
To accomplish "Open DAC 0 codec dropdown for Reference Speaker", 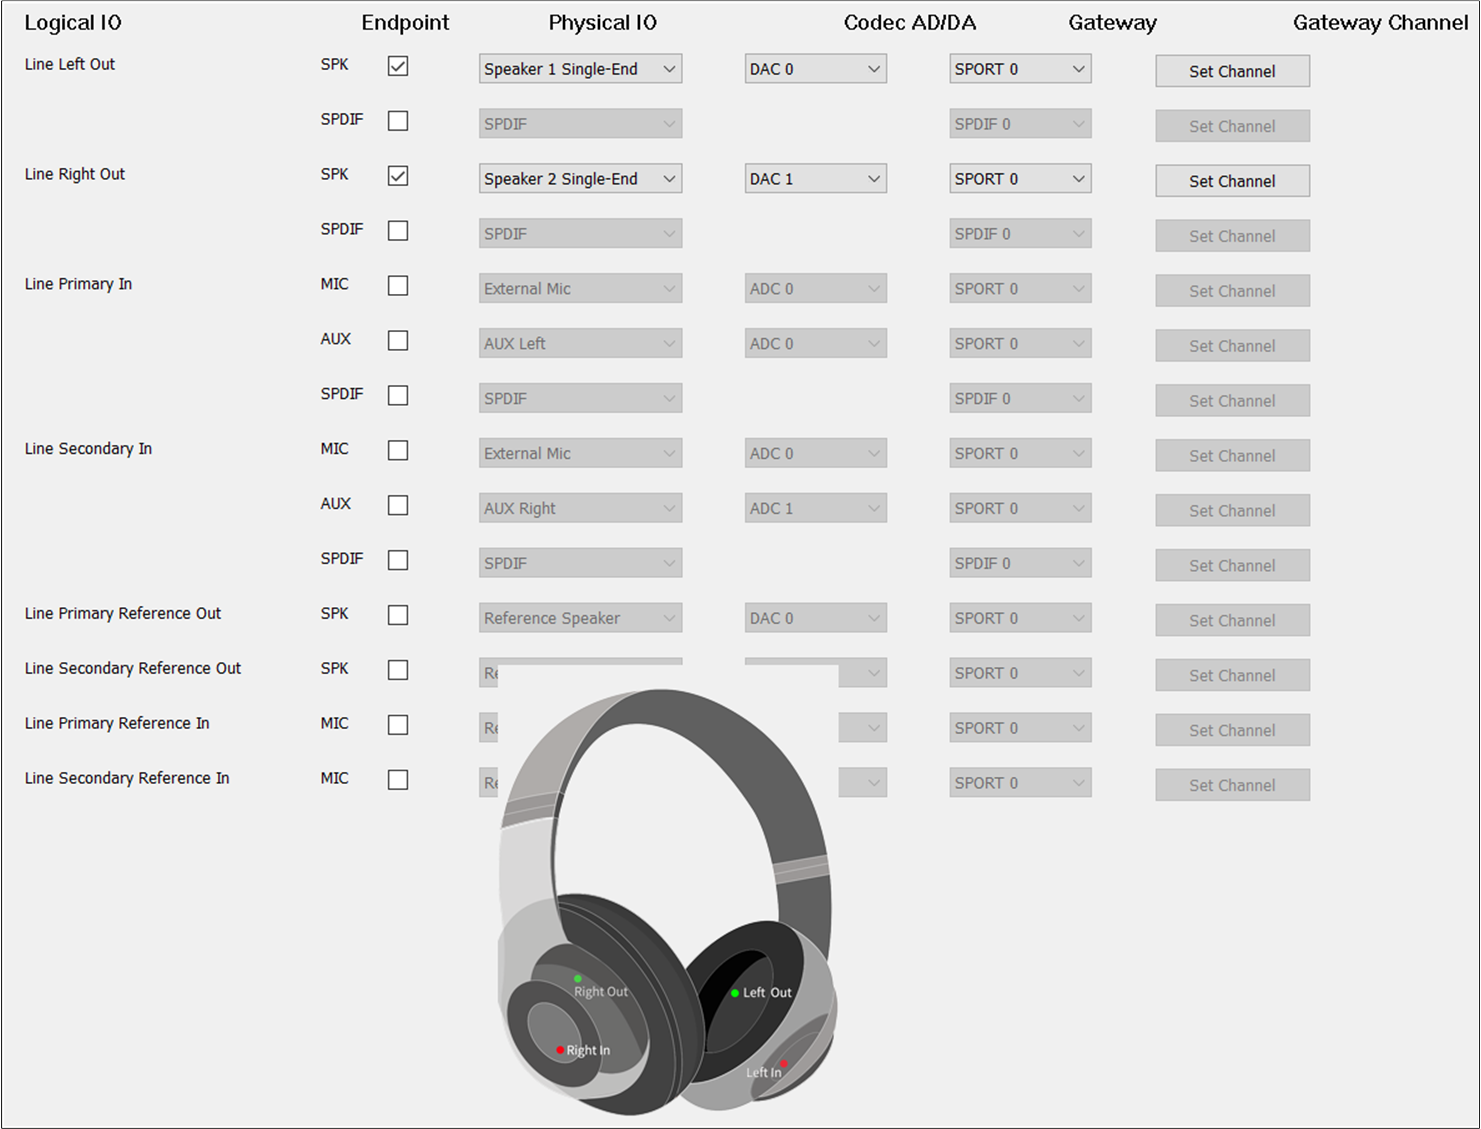I will point(816,618).
